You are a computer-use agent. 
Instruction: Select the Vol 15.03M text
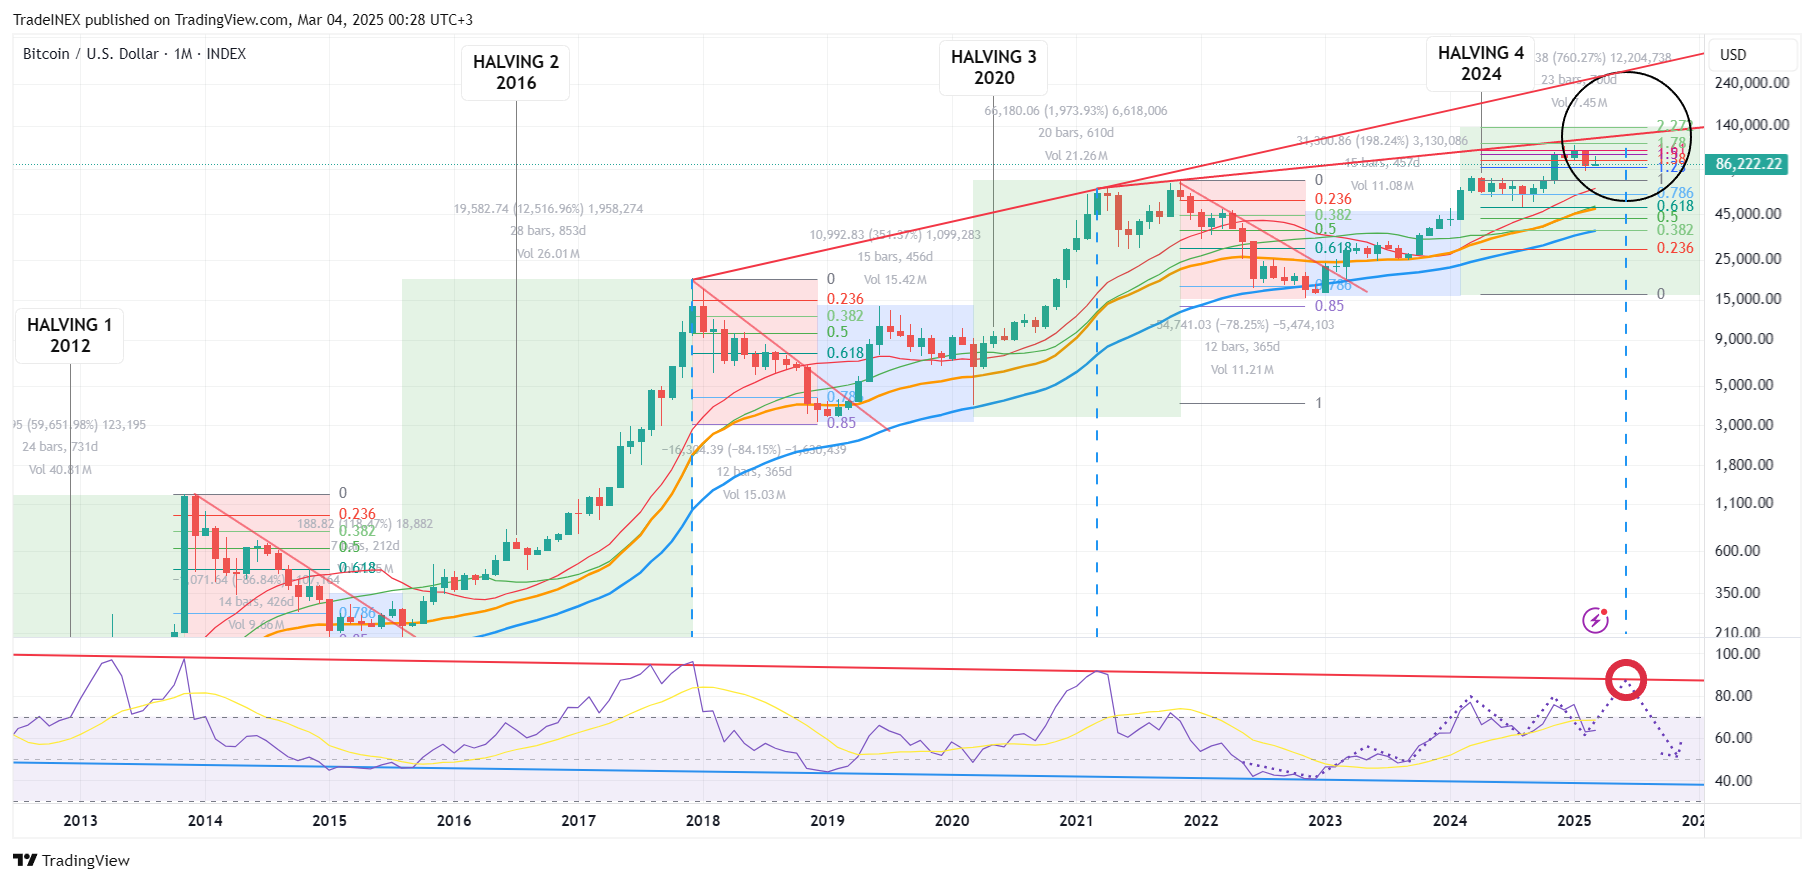754,495
